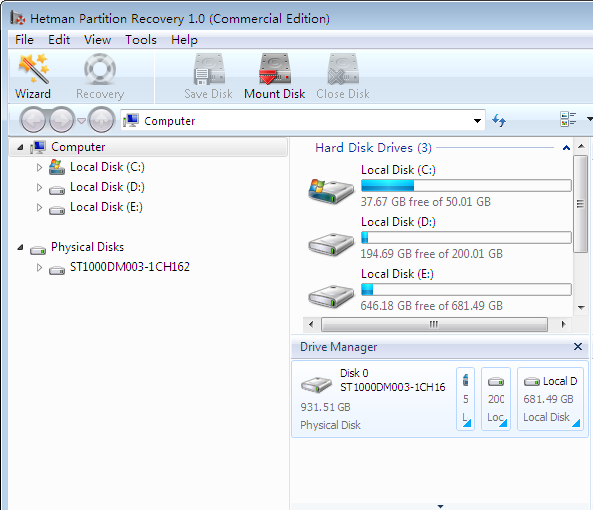This screenshot has height=510, width=593.
Task: Select the Local Disk (D:) drive icon in Hard Disk Drives
Action: [x=331, y=244]
